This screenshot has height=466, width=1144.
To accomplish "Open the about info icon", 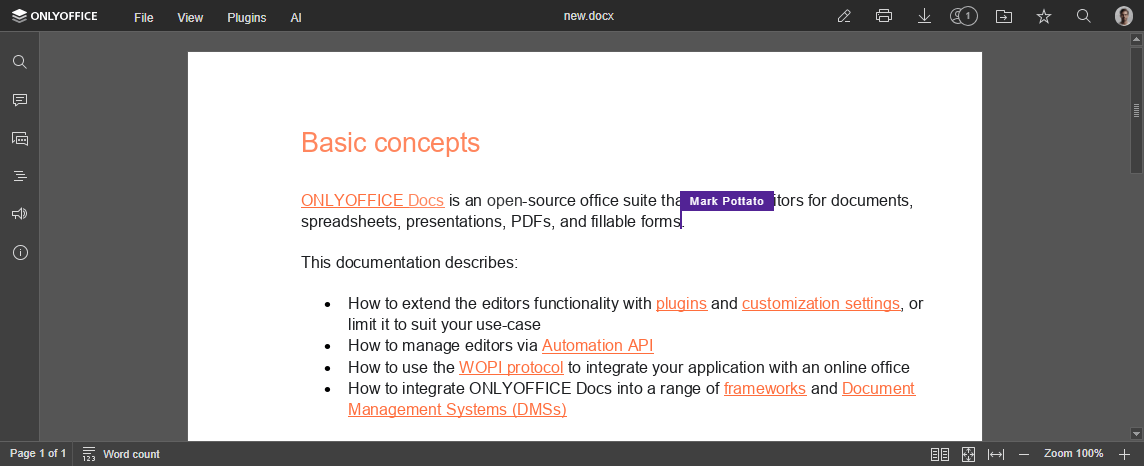I will point(20,252).
